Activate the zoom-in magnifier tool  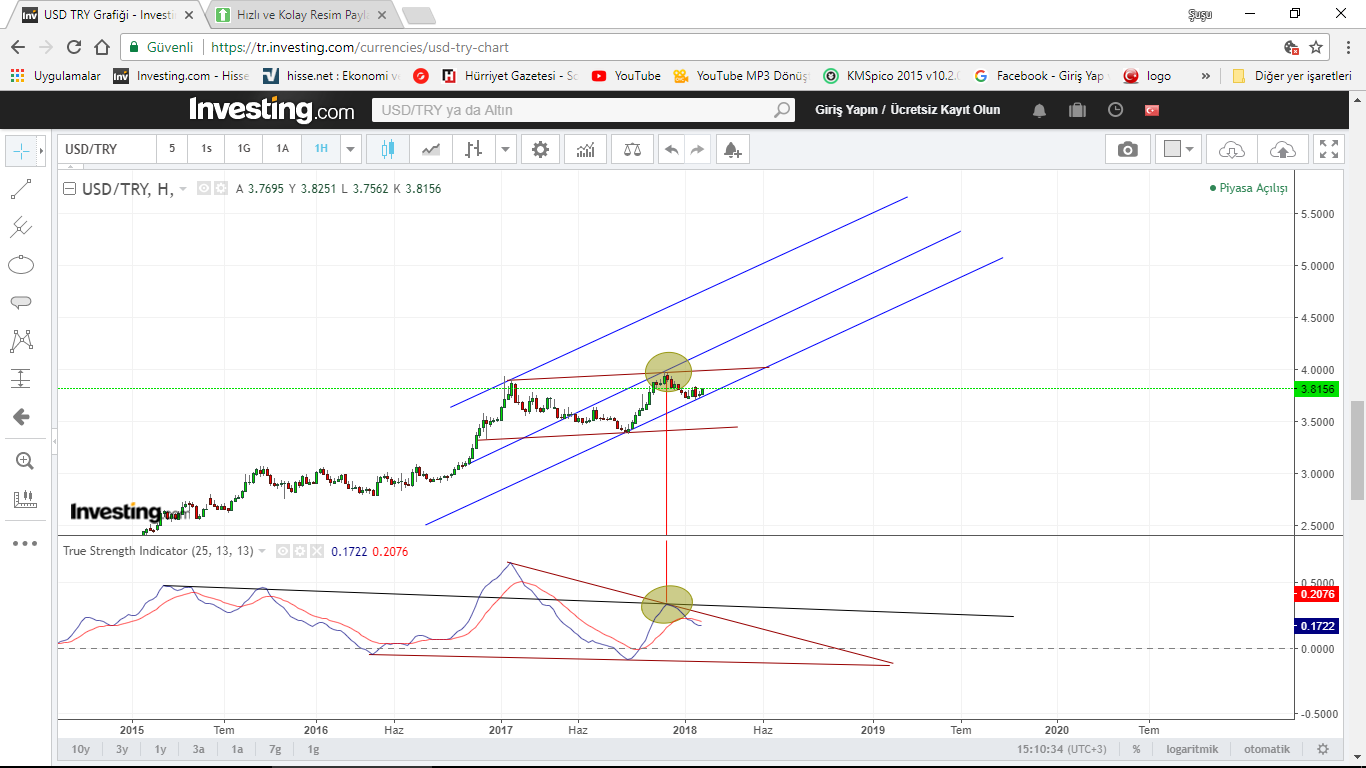tap(24, 461)
